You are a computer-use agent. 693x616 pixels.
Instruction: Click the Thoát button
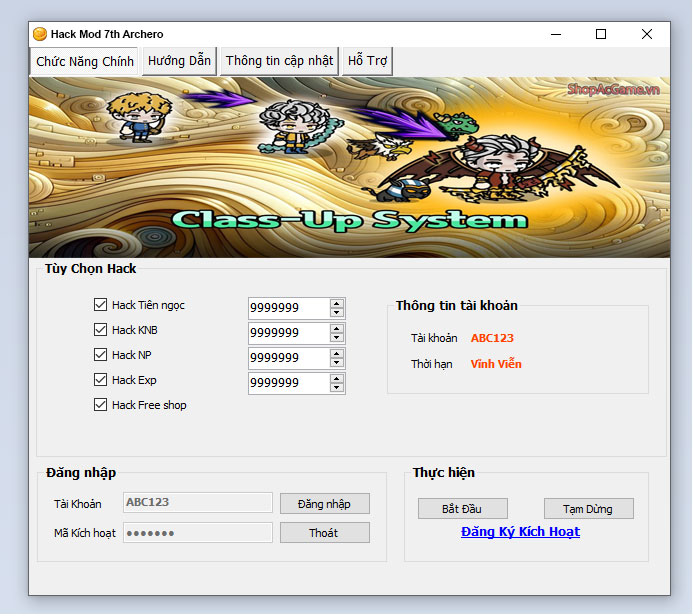325,533
